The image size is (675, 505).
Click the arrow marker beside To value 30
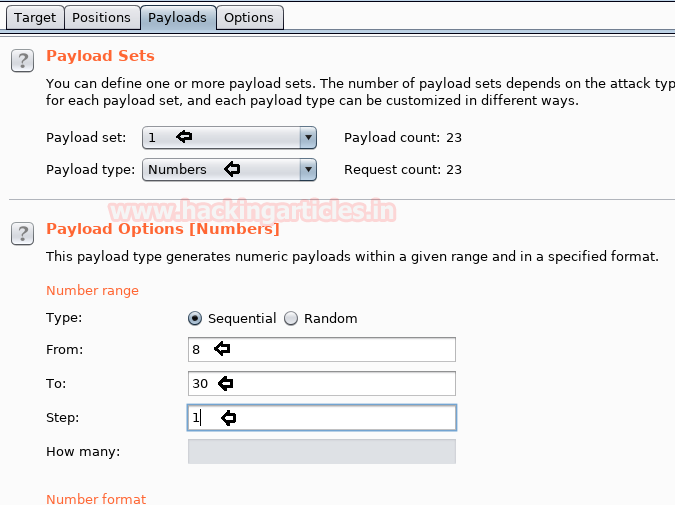tap(225, 383)
